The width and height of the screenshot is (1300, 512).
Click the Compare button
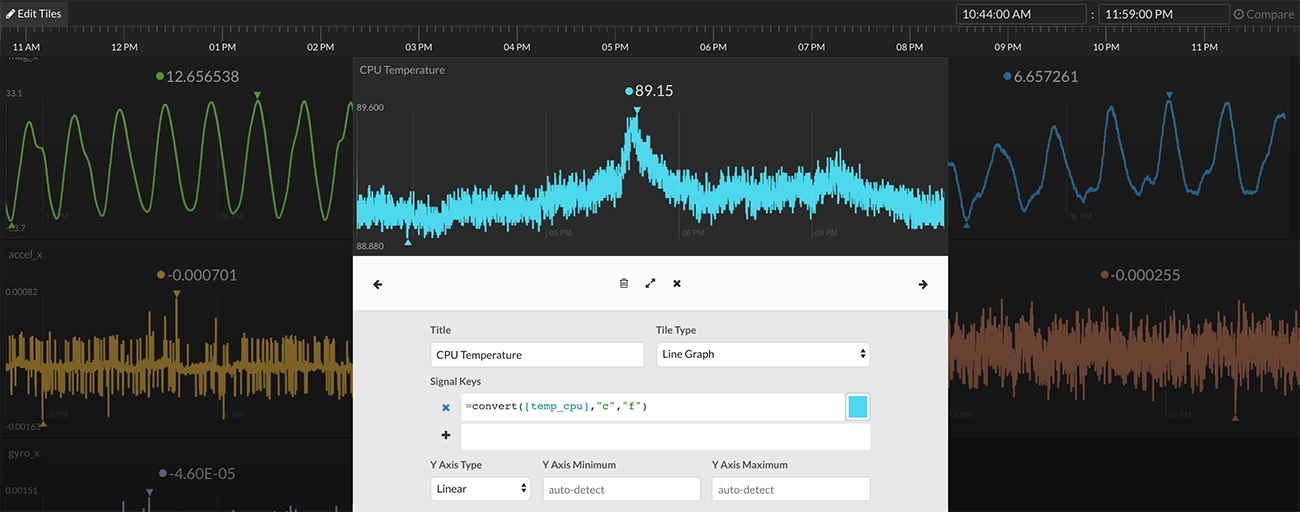1263,14
